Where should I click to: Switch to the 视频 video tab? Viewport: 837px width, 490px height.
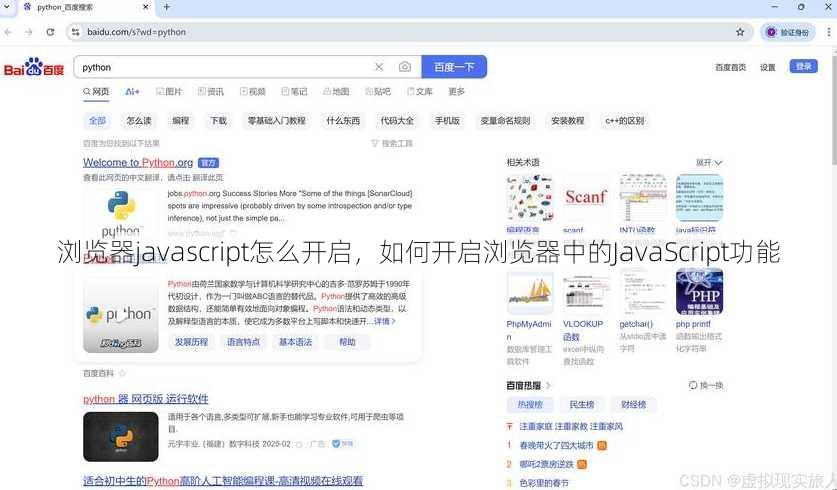click(252, 92)
